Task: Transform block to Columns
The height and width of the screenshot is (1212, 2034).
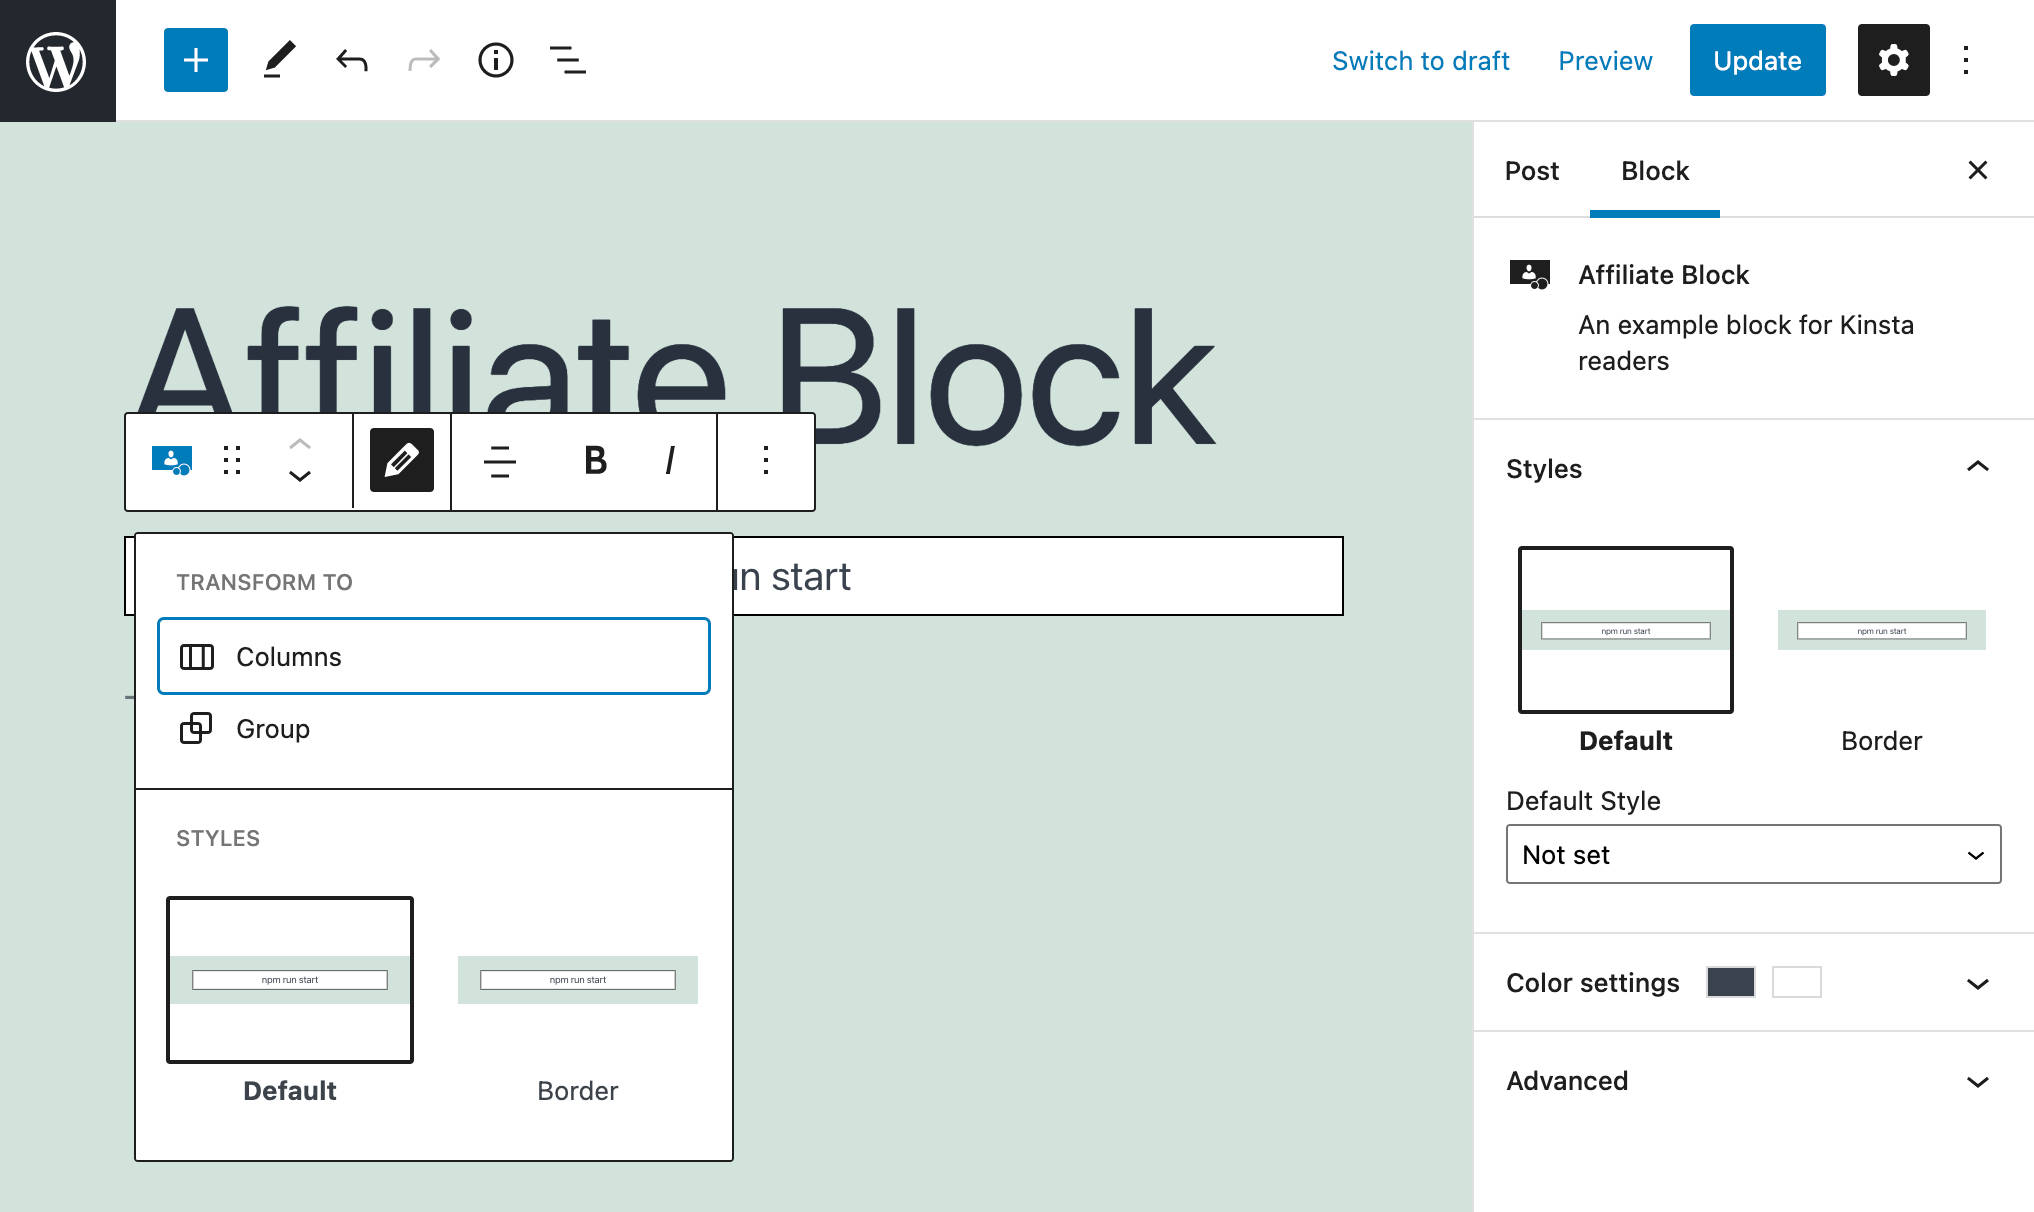Action: pos(433,657)
